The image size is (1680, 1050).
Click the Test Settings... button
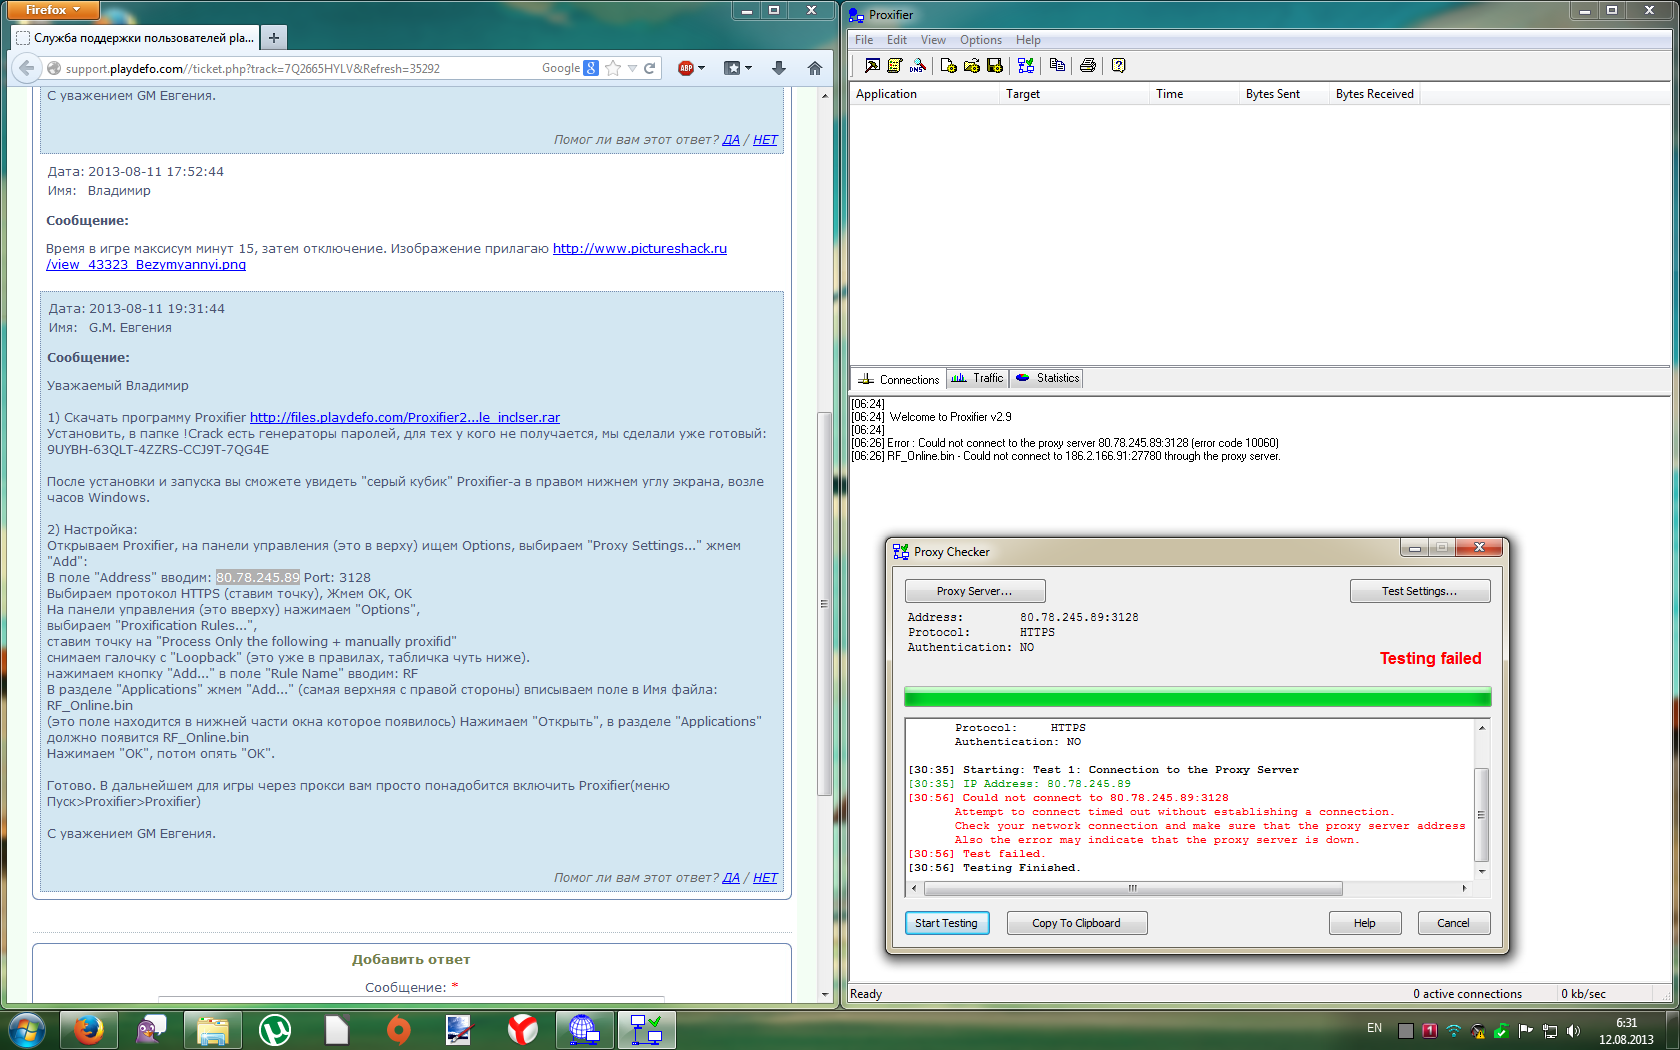pos(1420,591)
